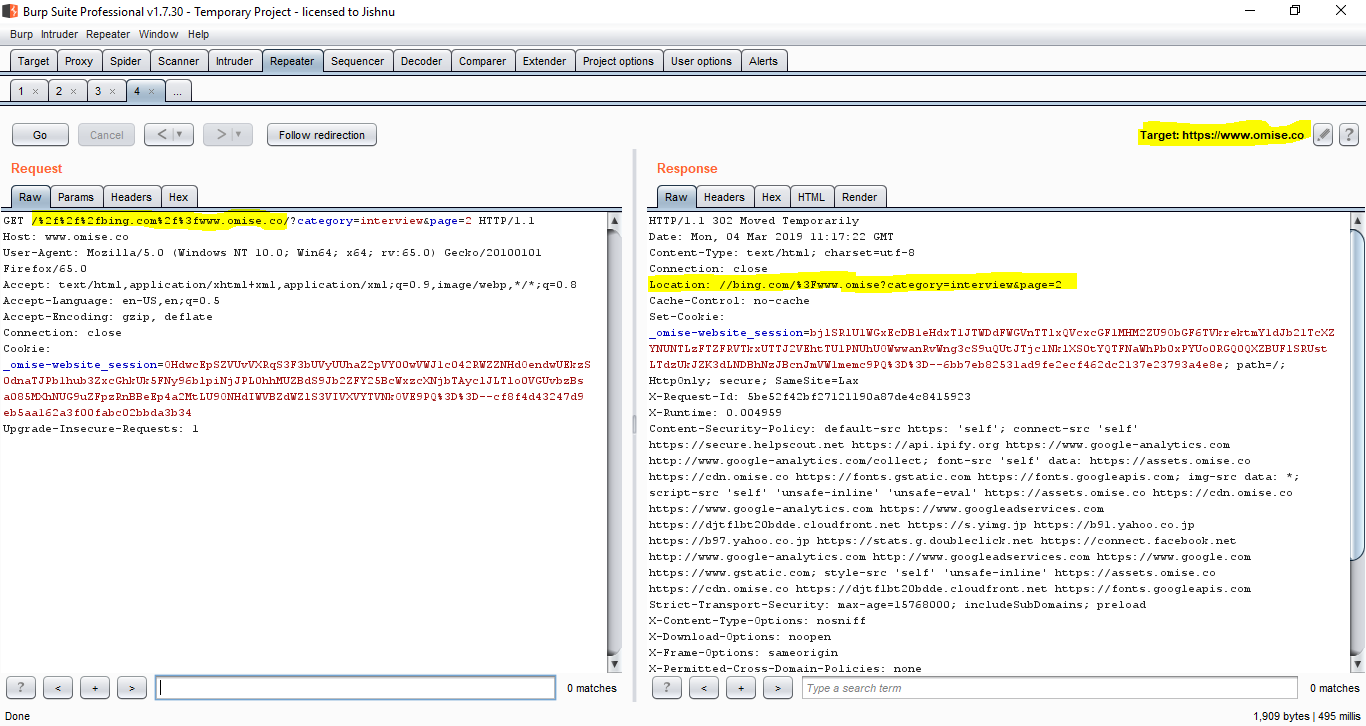Open the Help menu
This screenshot has width=1366, height=726.
[198, 34]
